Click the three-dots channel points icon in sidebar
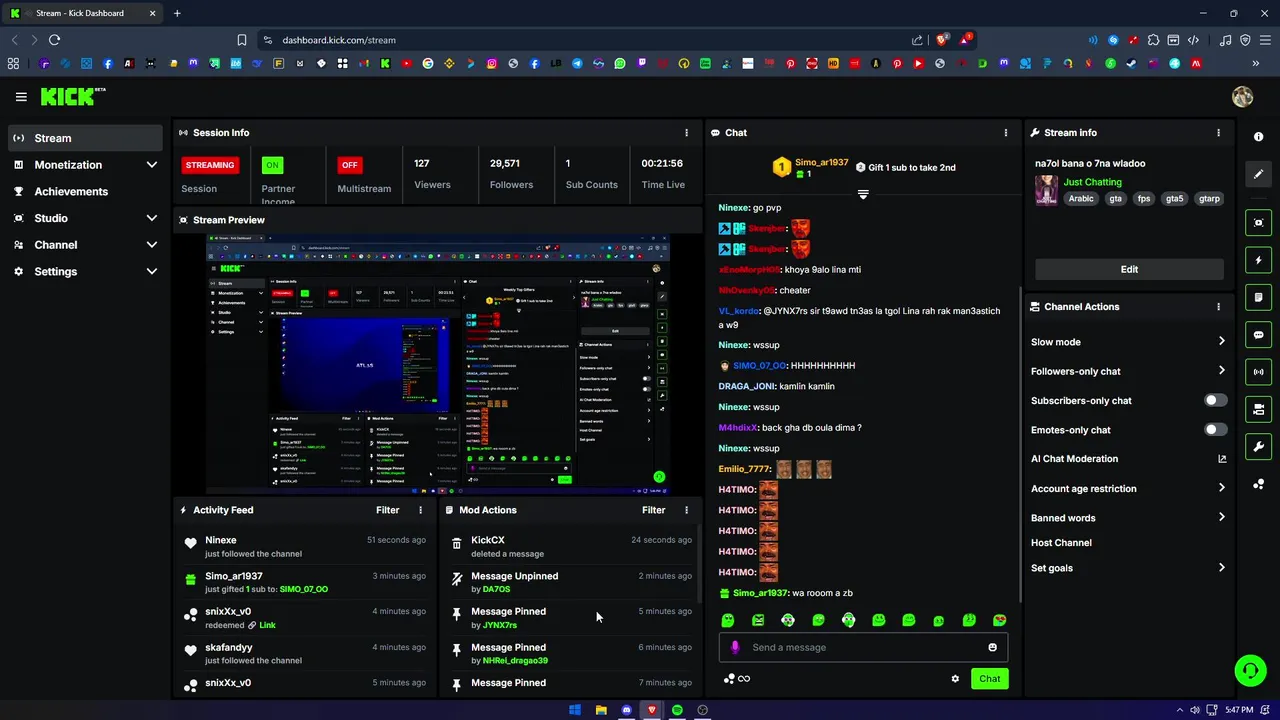The image size is (1280, 720). pos(1258,485)
